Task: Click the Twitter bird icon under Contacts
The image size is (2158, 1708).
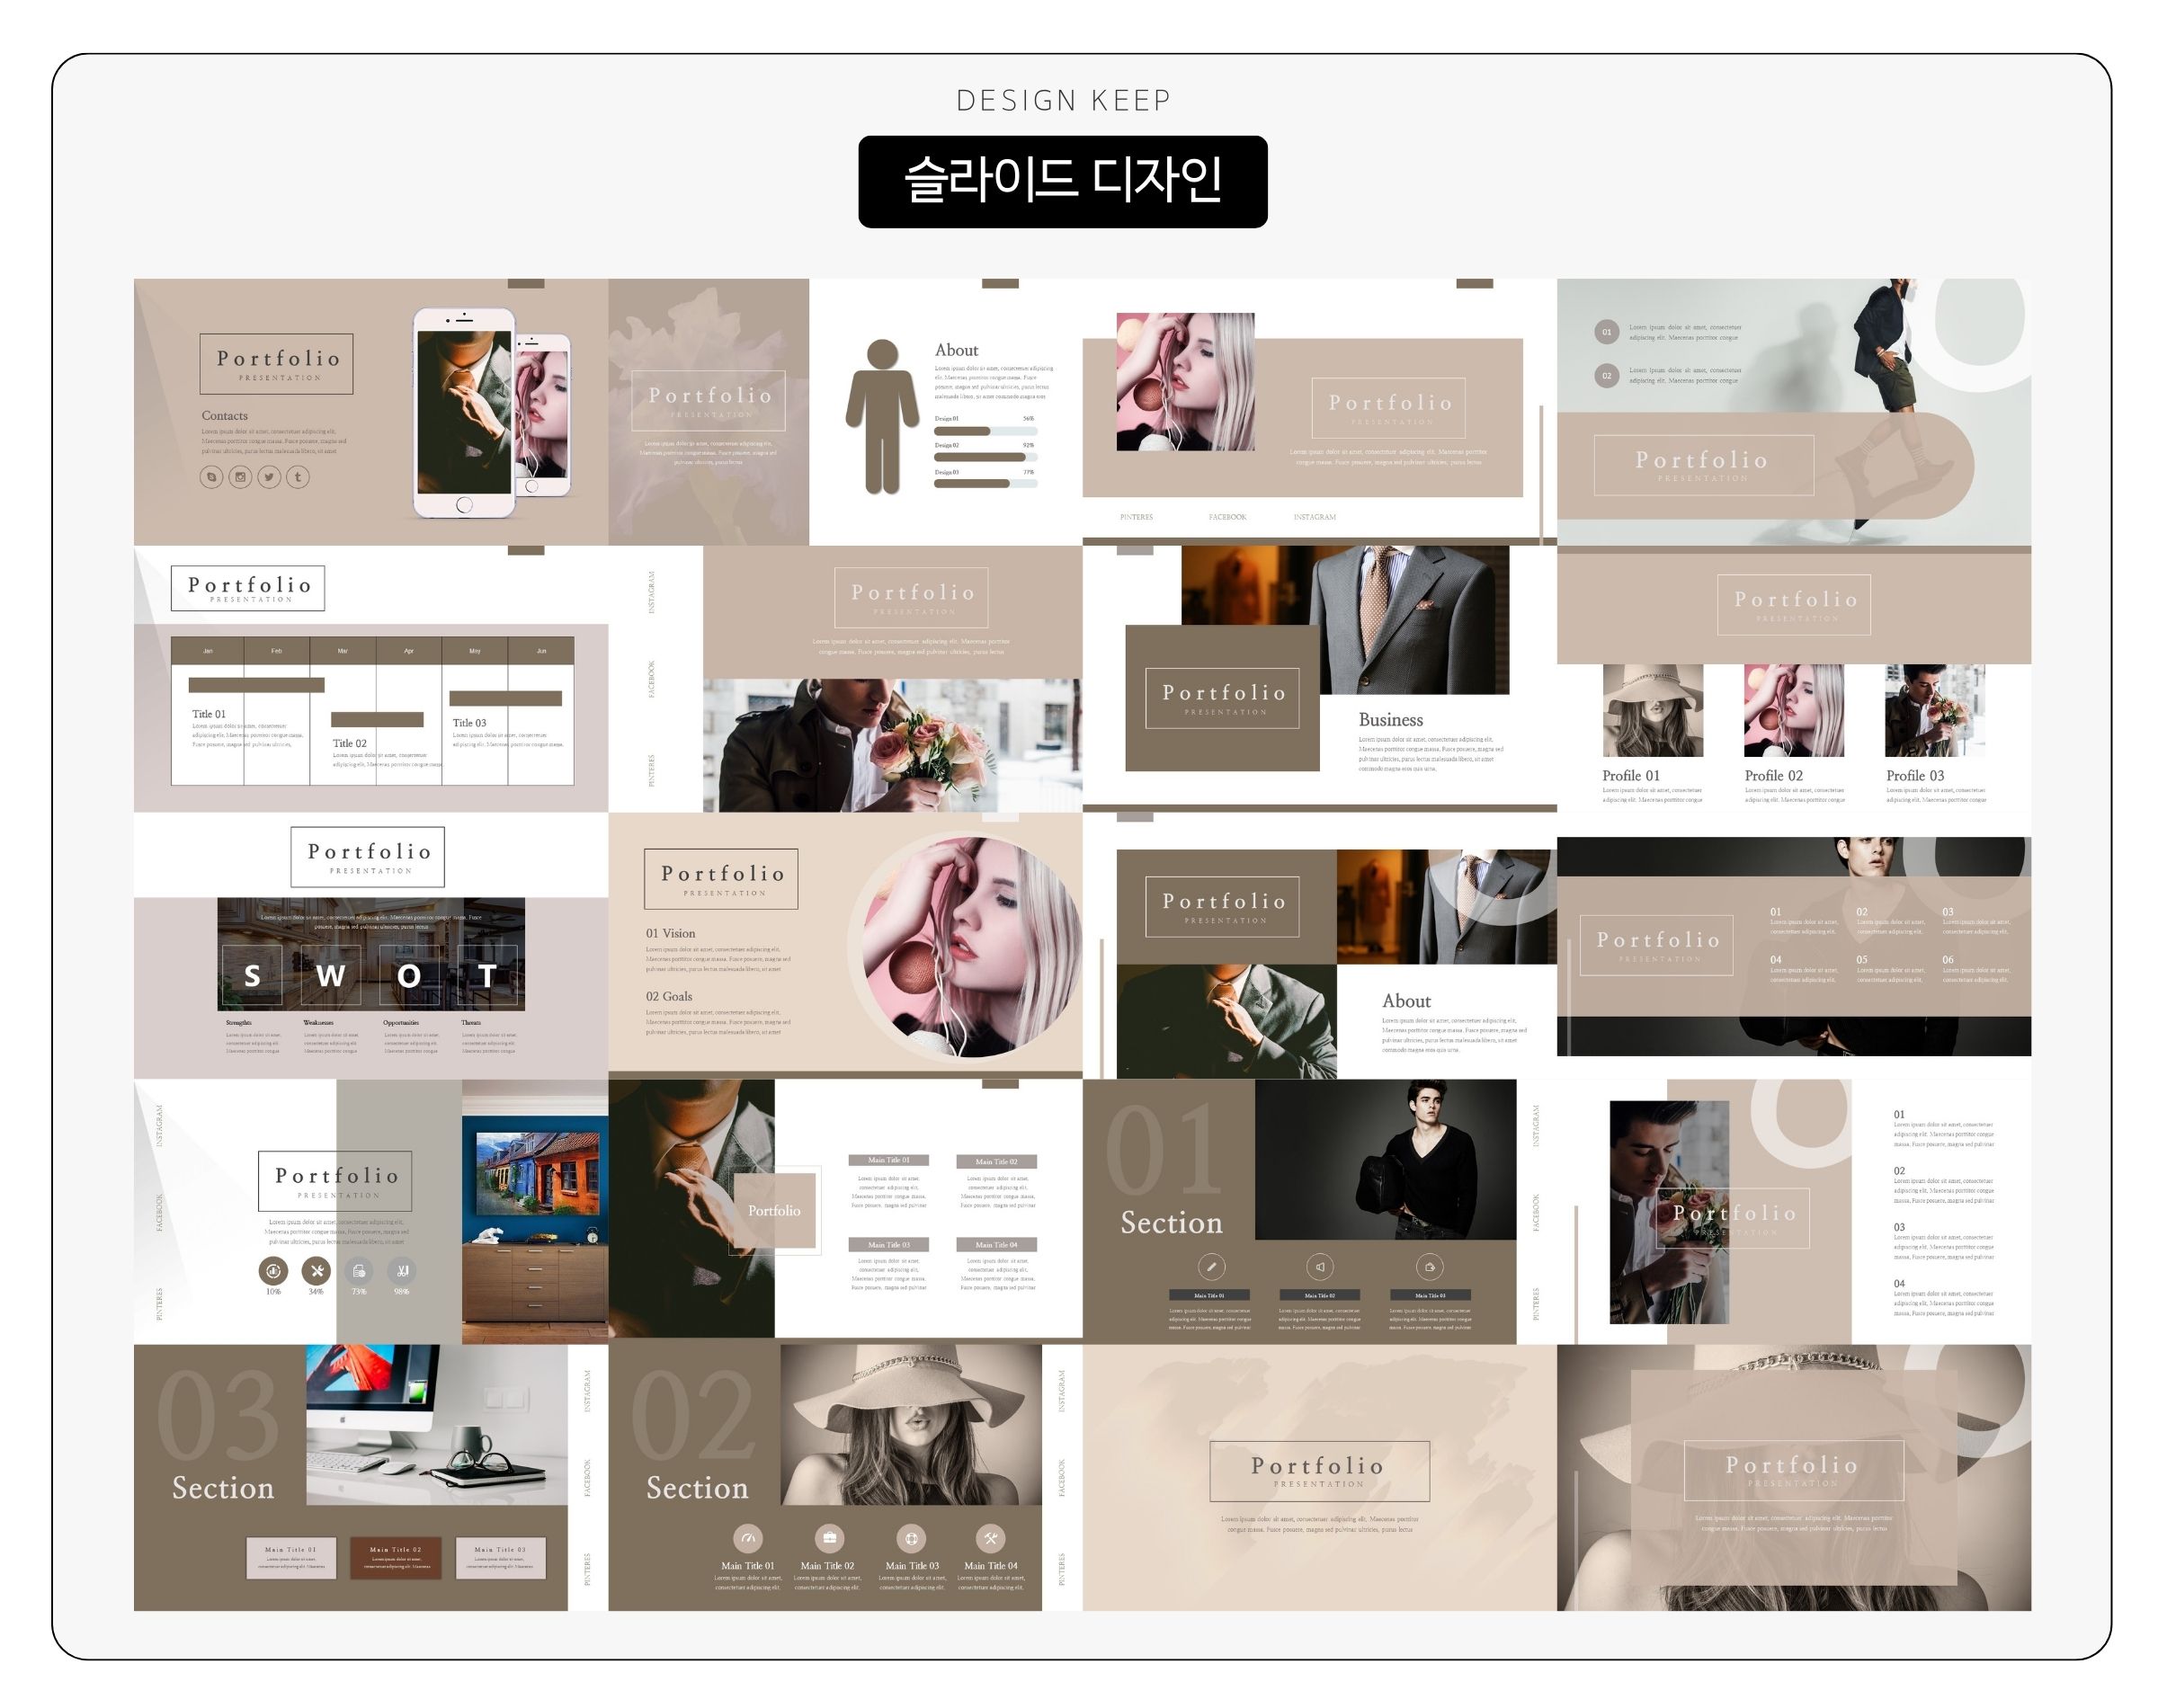Action: tap(269, 477)
